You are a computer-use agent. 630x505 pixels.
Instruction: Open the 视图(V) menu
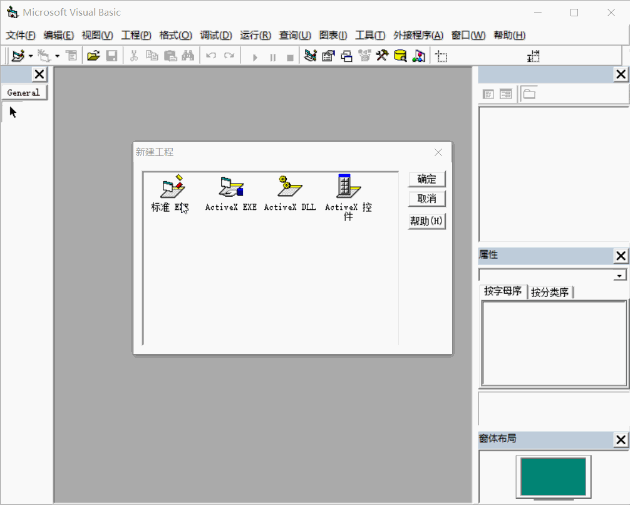click(x=98, y=35)
